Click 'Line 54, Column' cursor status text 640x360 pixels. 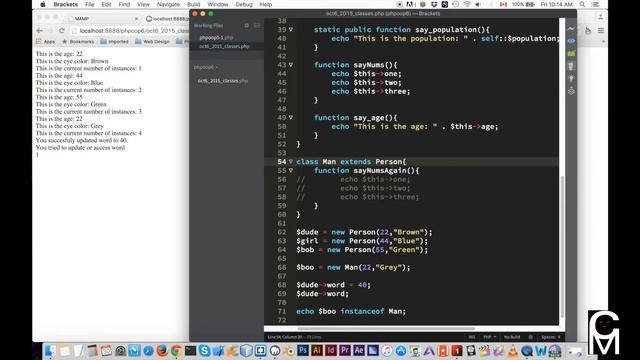[285, 337]
